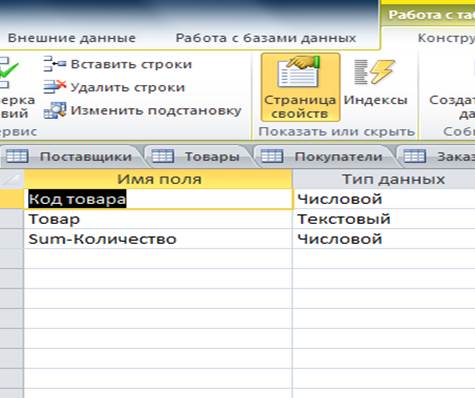The image size is (475, 398).
Task: Select the Sum-Количество field name cell
Action: coord(158,239)
